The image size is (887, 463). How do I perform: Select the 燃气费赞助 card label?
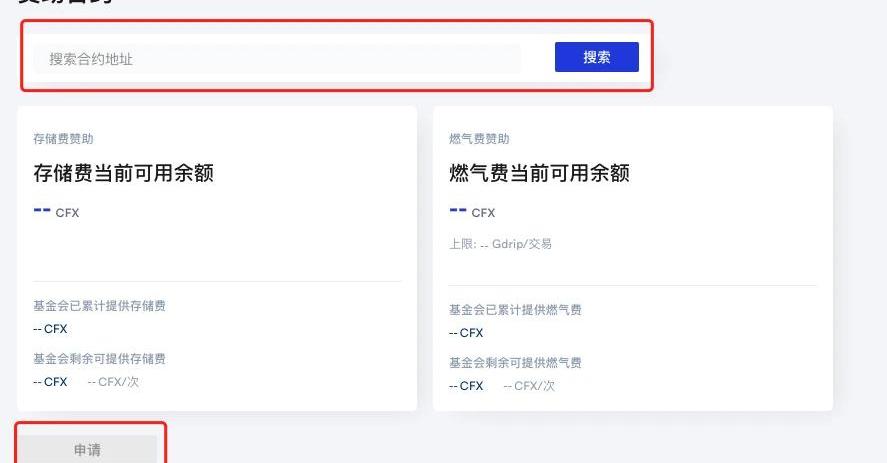point(479,139)
